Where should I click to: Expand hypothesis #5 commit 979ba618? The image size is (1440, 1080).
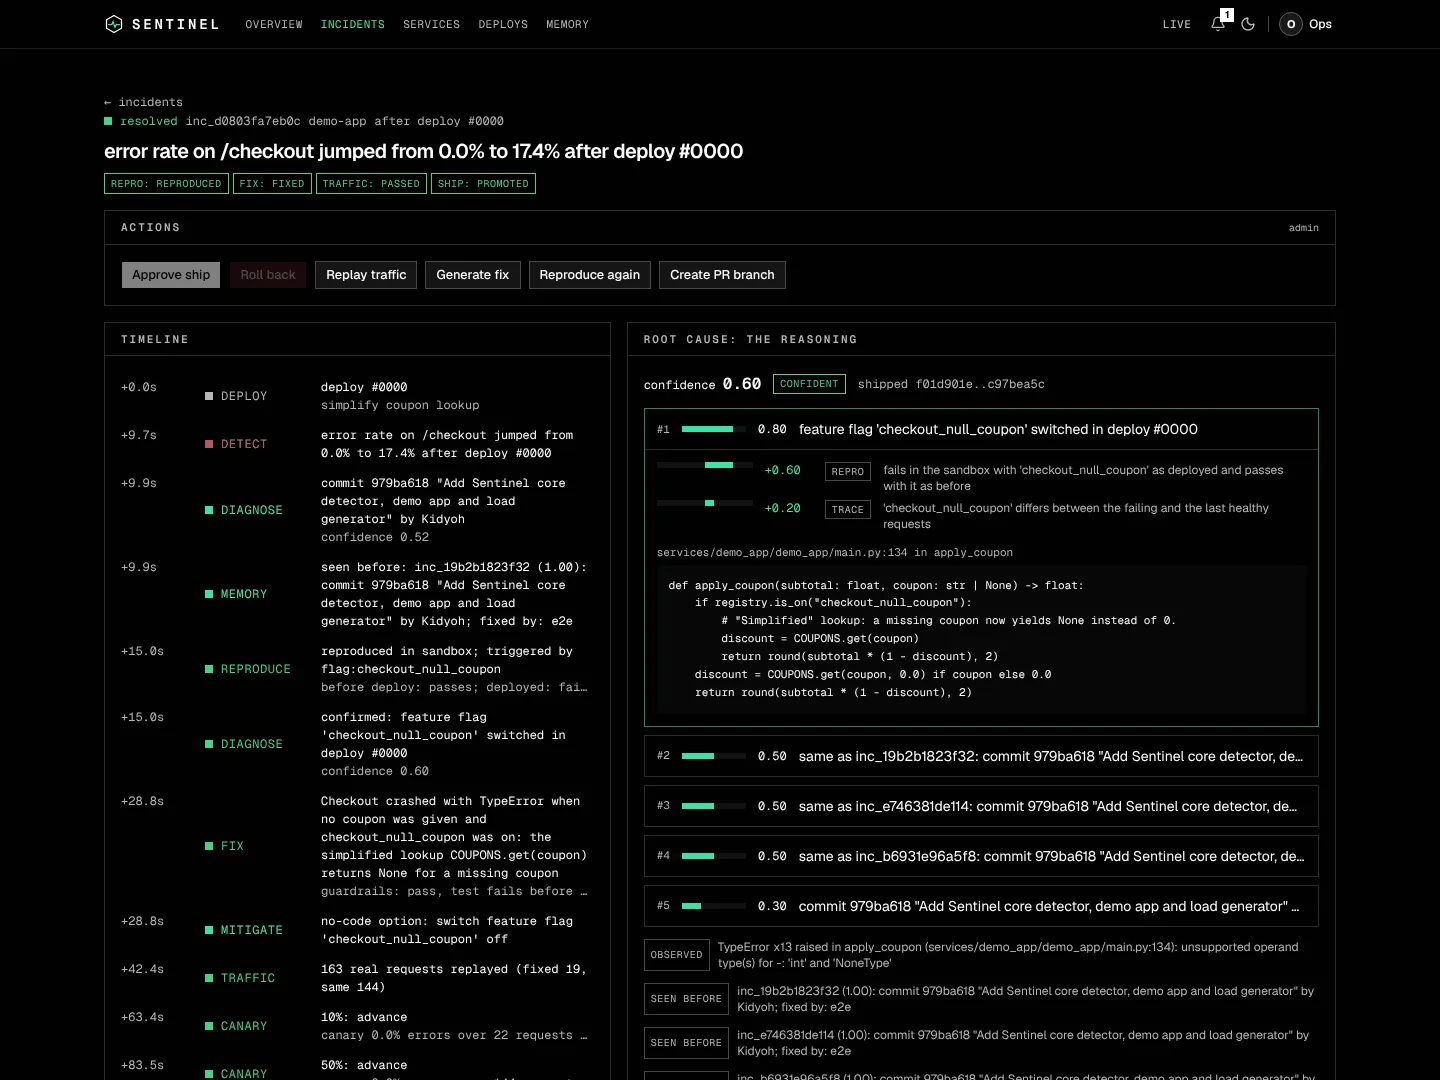(981, 906)
